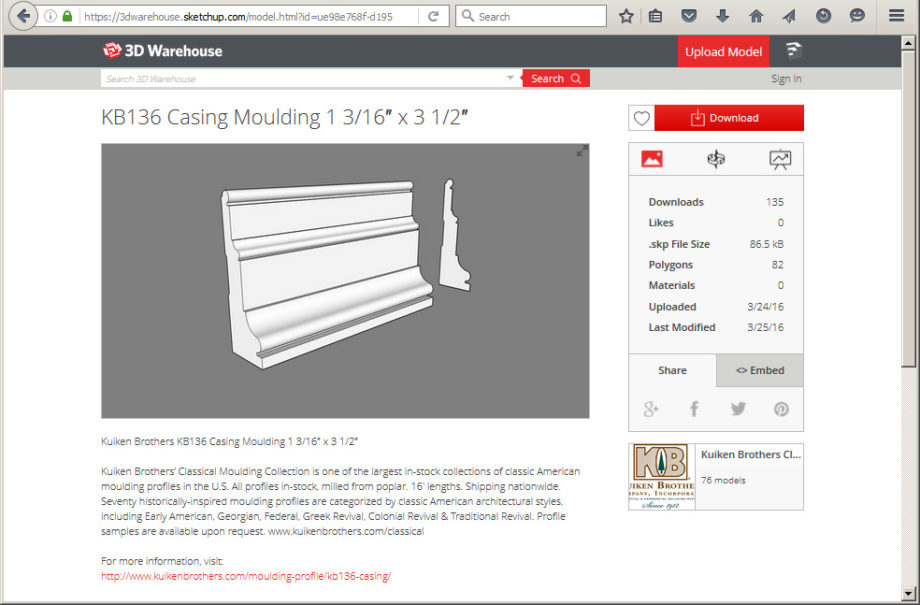Expand the model preview to fullscreen
Viewport: 920px width, 605px height.
[x=581, y=151]
